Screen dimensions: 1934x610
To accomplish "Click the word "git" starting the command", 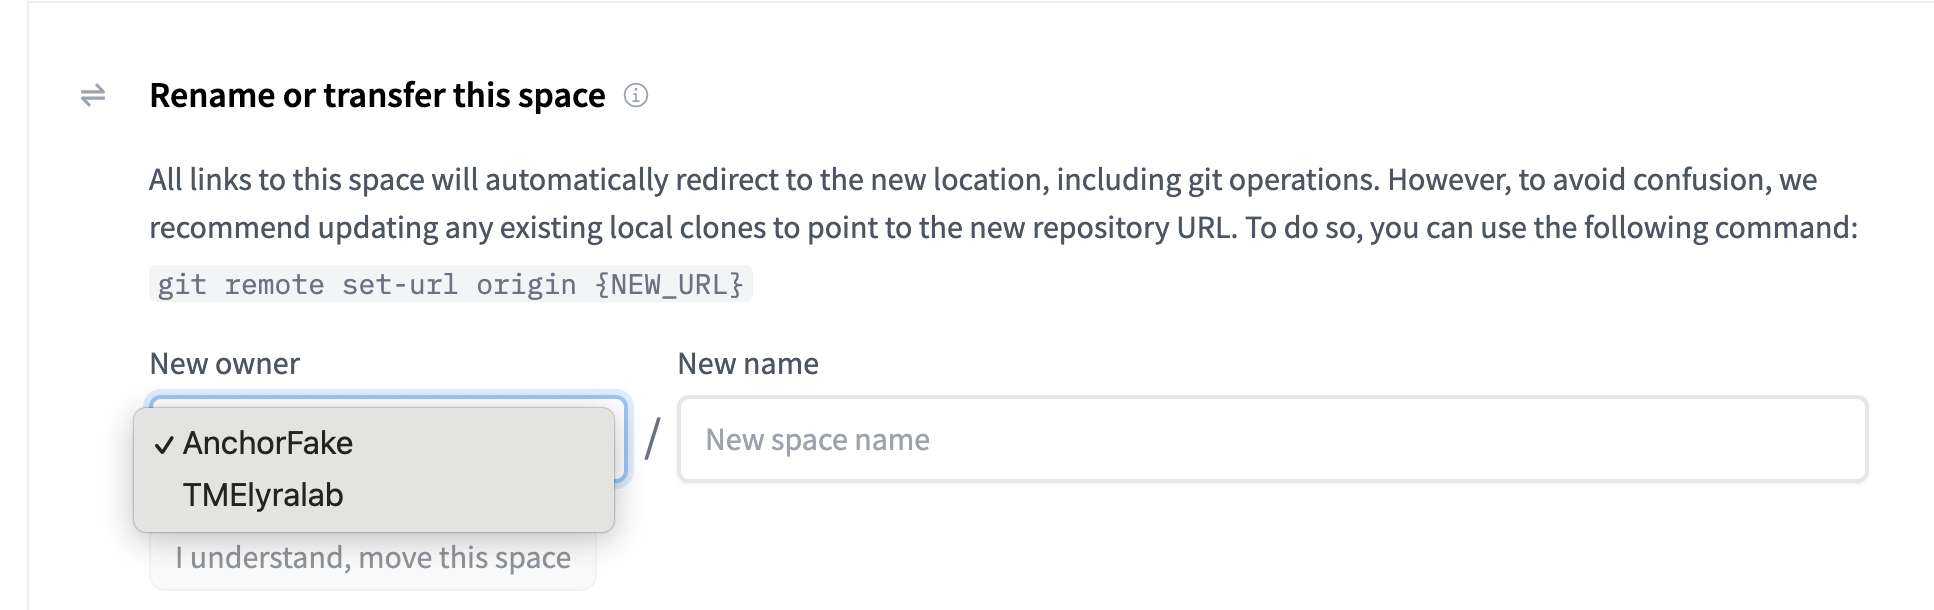I will pos(181,285).
